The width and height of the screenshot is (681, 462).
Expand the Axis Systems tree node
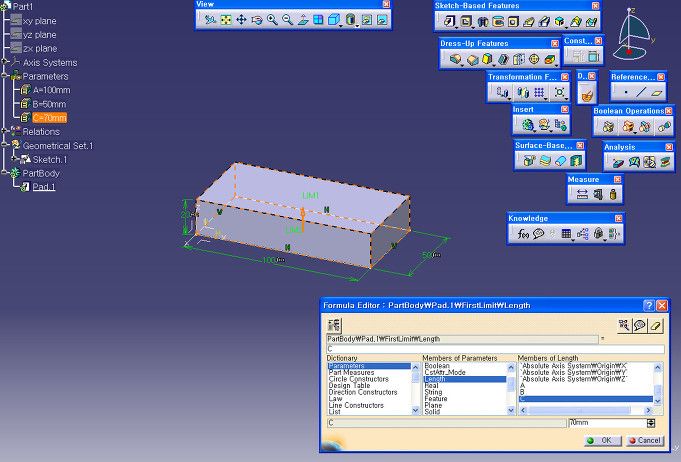coord(5,62)
